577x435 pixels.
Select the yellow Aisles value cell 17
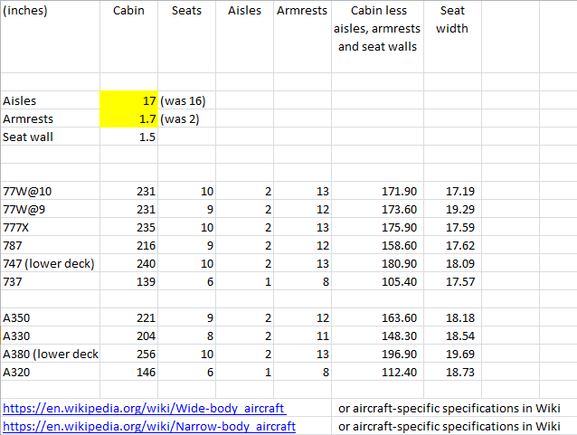tap(129, 100)
